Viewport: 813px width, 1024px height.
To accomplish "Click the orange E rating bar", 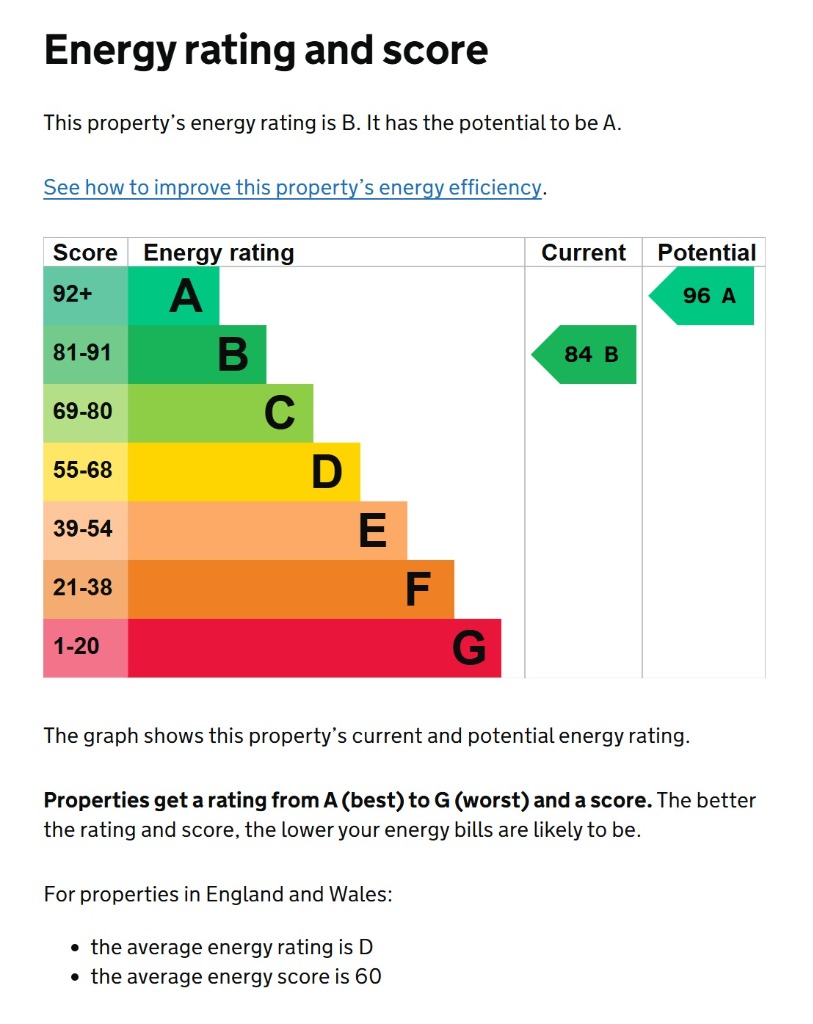I will (267, 530).
